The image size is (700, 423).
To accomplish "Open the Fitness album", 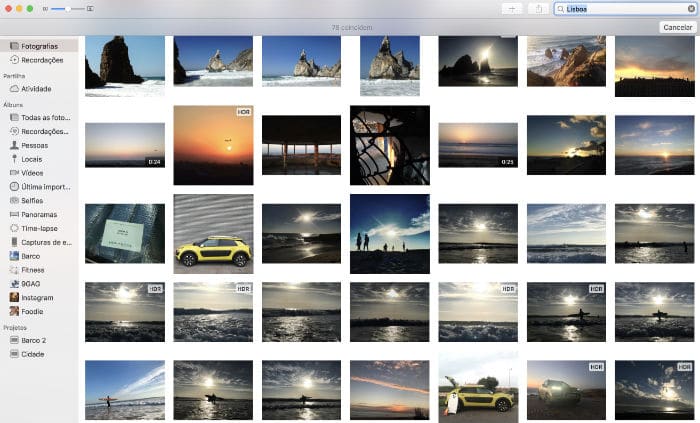I will (39, 270).
